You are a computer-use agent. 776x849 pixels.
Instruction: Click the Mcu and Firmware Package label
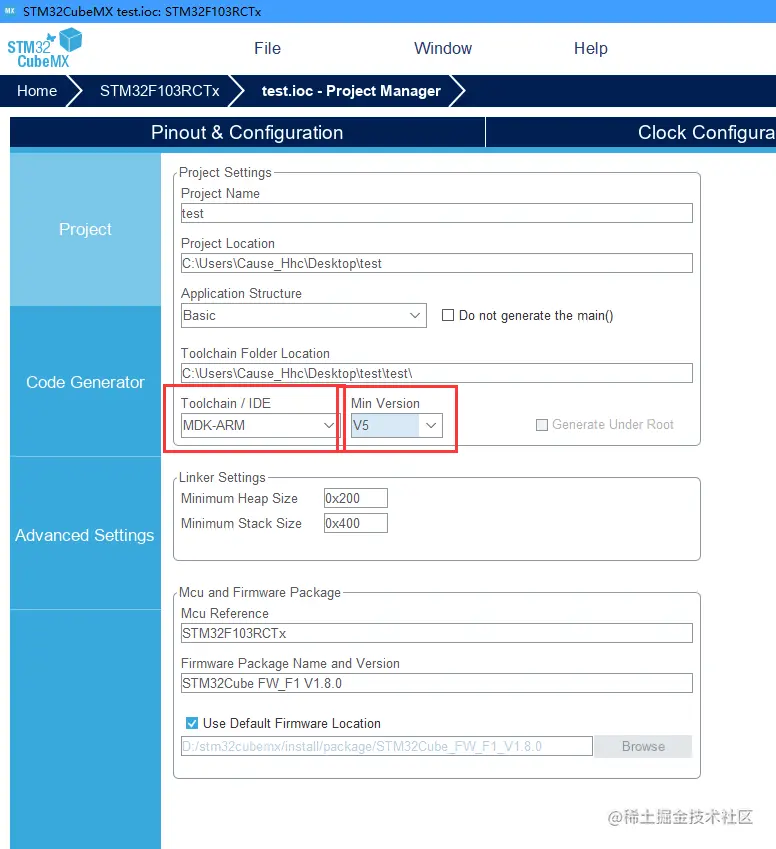pos(260,592)
